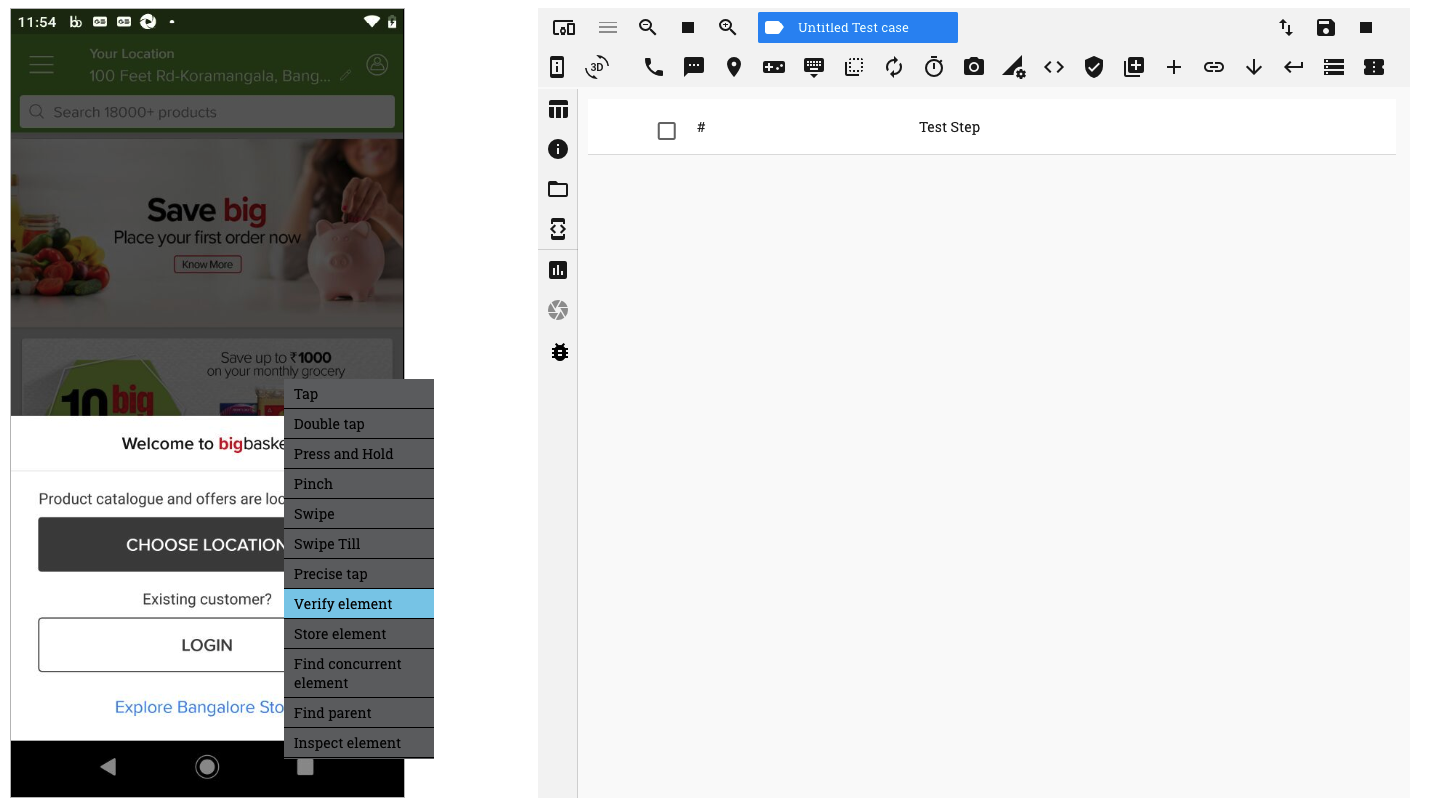The image size is (1429, 802).
Task: Click the grey camera shutter icon
Action: (558, 311)
